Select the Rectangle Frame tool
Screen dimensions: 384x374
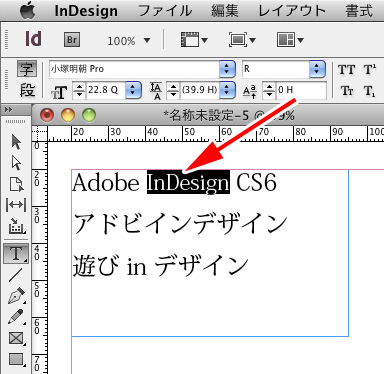[16, 338]
